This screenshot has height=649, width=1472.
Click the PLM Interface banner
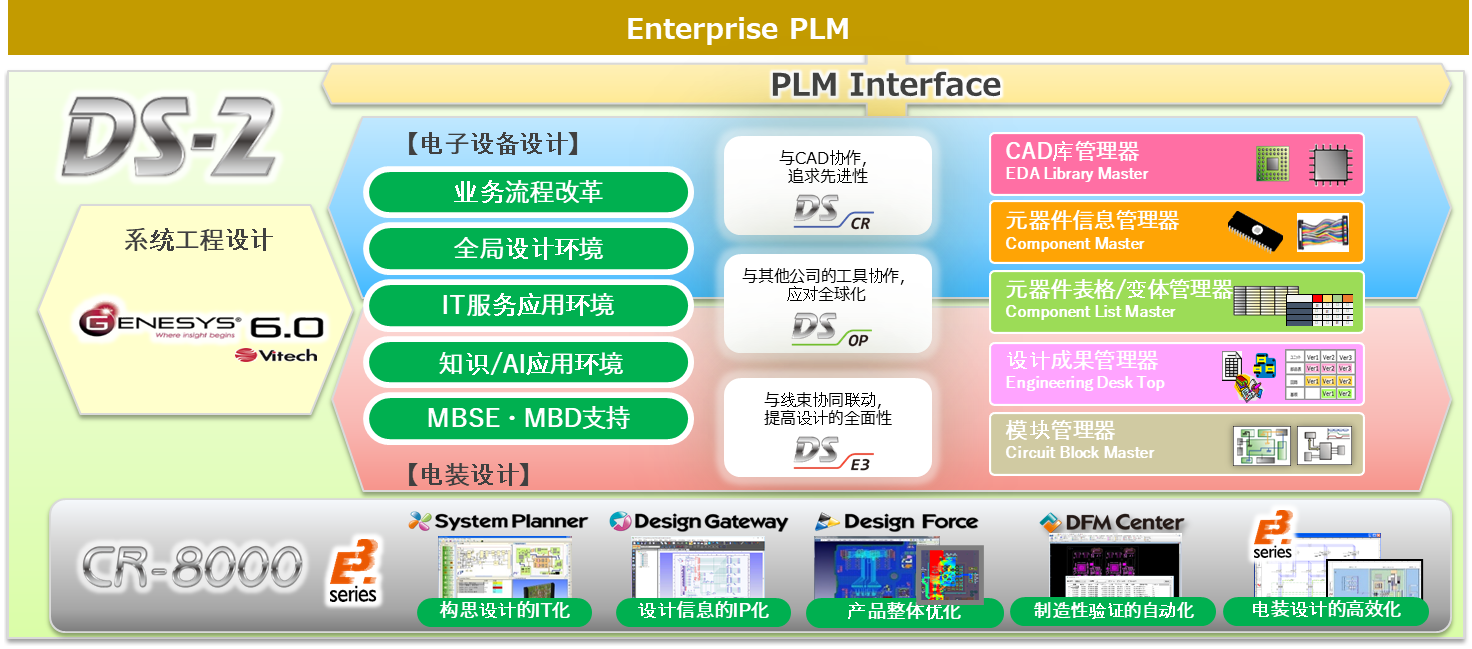pos(886,85)
